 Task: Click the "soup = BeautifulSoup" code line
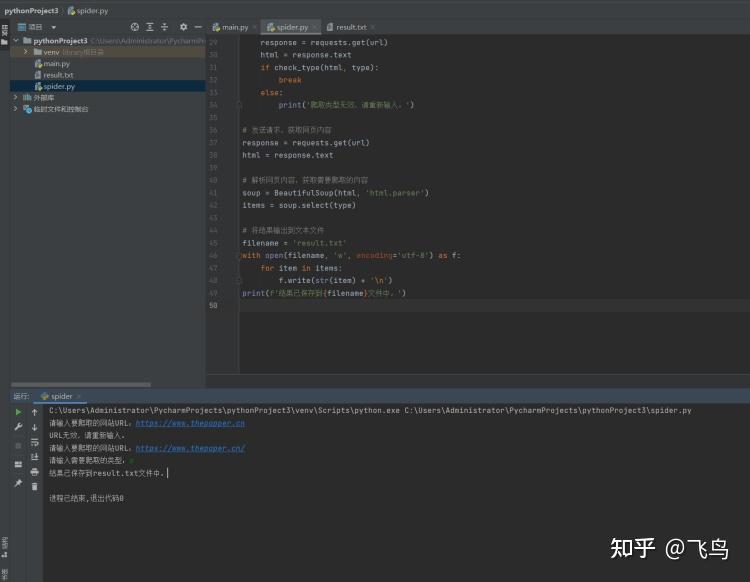[x=335, y=193]
